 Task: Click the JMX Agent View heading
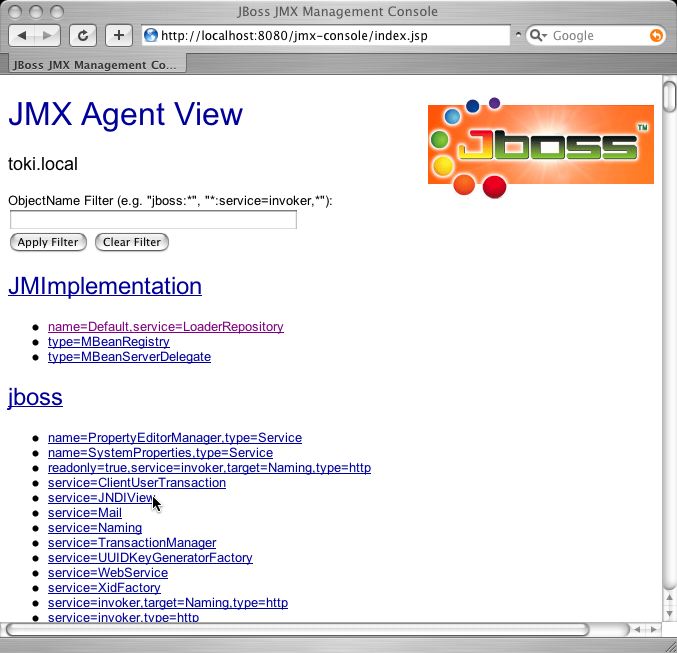(125, 114)
